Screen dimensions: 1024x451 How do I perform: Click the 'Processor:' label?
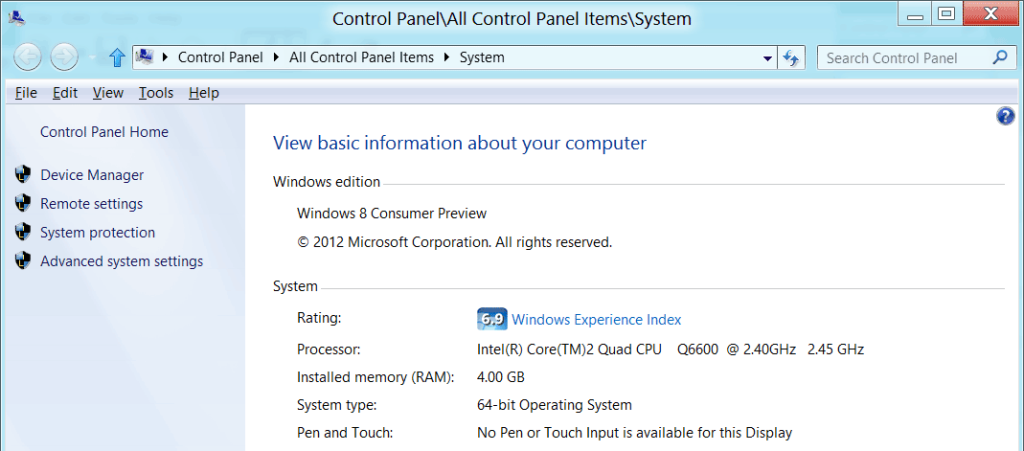pos(328,350)
